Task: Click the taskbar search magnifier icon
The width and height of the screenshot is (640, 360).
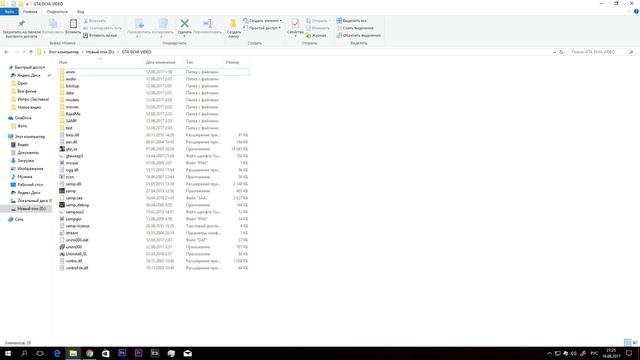Action: coord(24,353)
